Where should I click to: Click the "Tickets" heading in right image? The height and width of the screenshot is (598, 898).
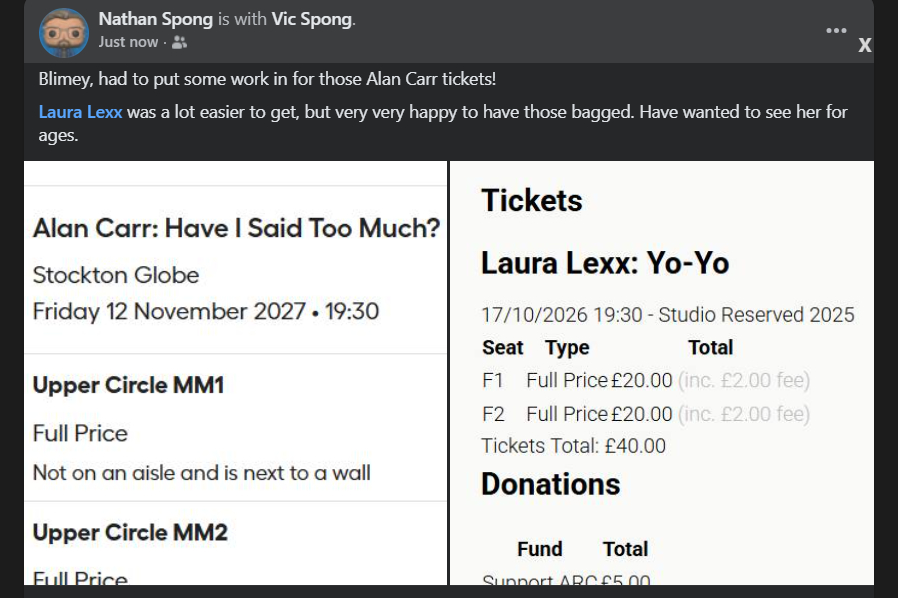532,200
